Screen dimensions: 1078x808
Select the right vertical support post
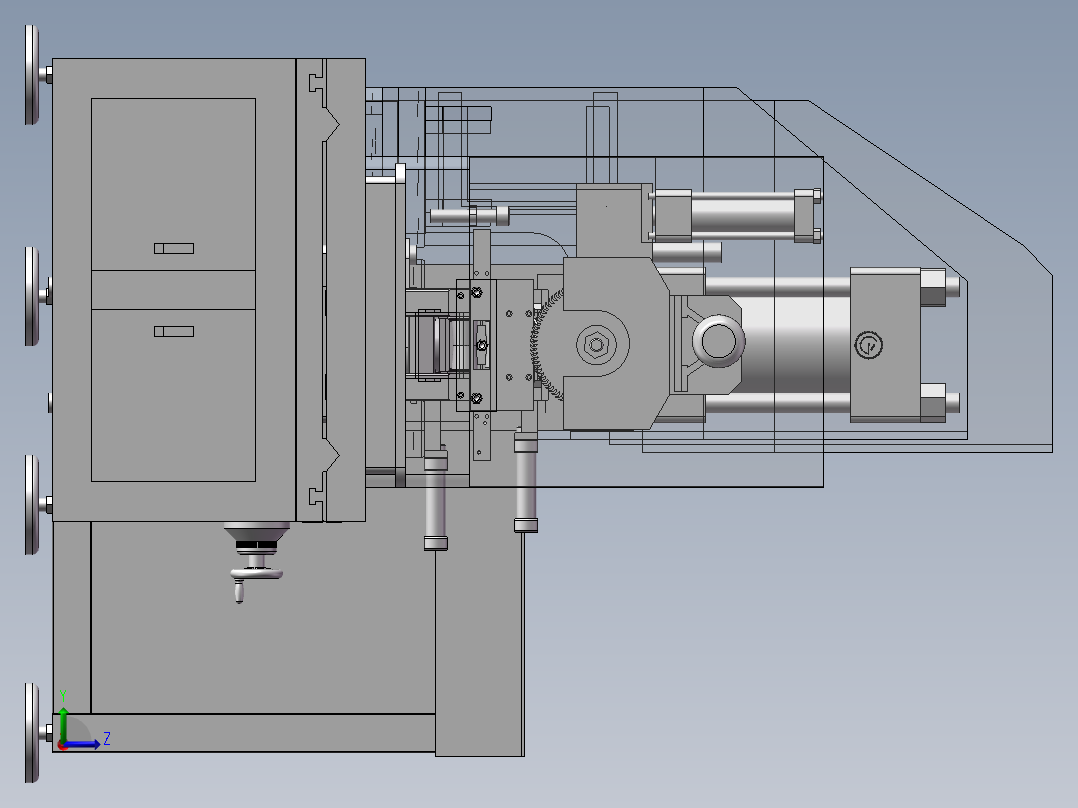pyautogui.click(x=526, y=481)
